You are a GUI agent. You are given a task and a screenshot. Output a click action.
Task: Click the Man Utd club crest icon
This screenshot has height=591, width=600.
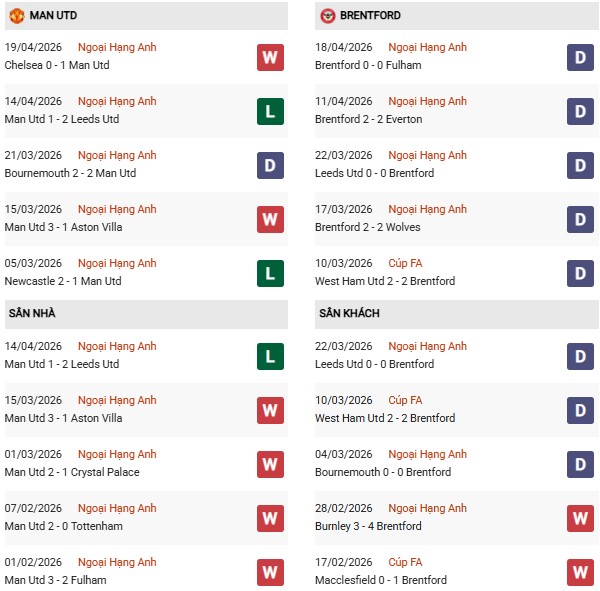pos(16,16)
